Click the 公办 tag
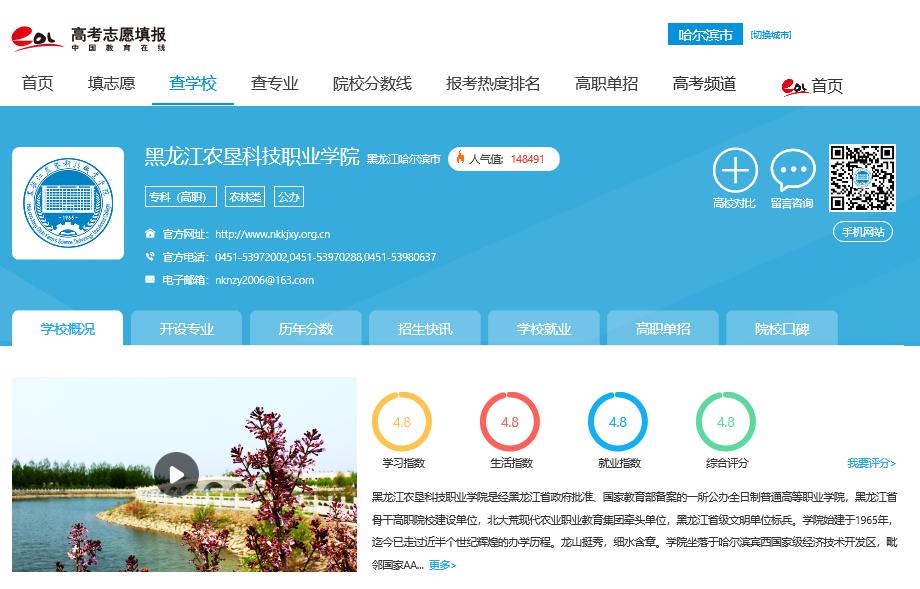This screenshot has height=589, width=920. tap(289, 197)
